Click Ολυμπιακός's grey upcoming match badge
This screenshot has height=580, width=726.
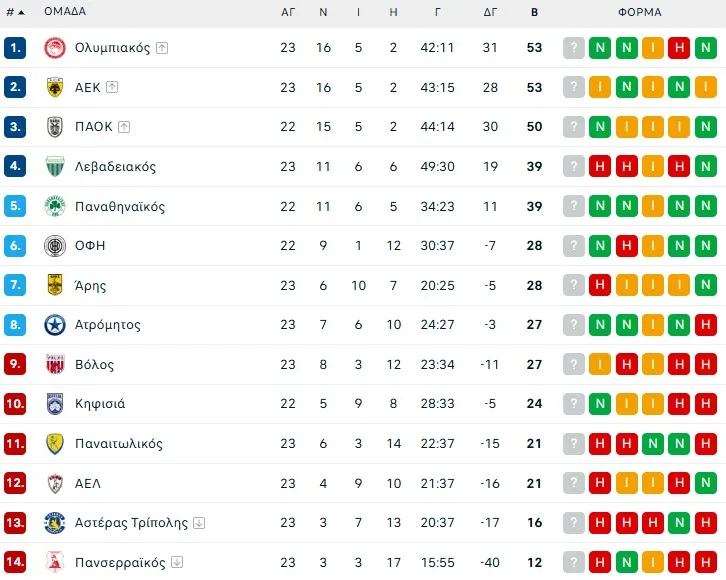coord(574,48)
